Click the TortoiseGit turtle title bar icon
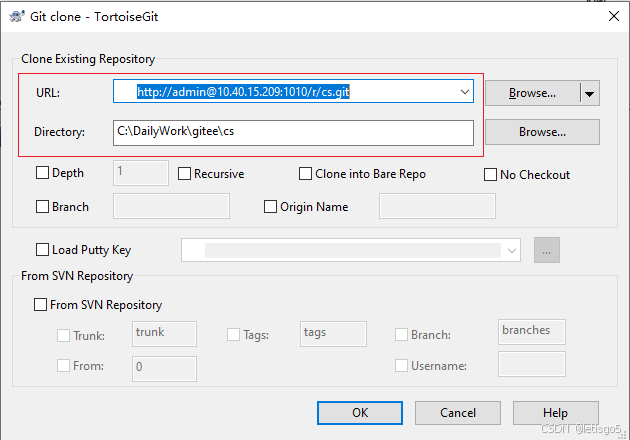The image size is (630, 440). click(x=17, y=16)
